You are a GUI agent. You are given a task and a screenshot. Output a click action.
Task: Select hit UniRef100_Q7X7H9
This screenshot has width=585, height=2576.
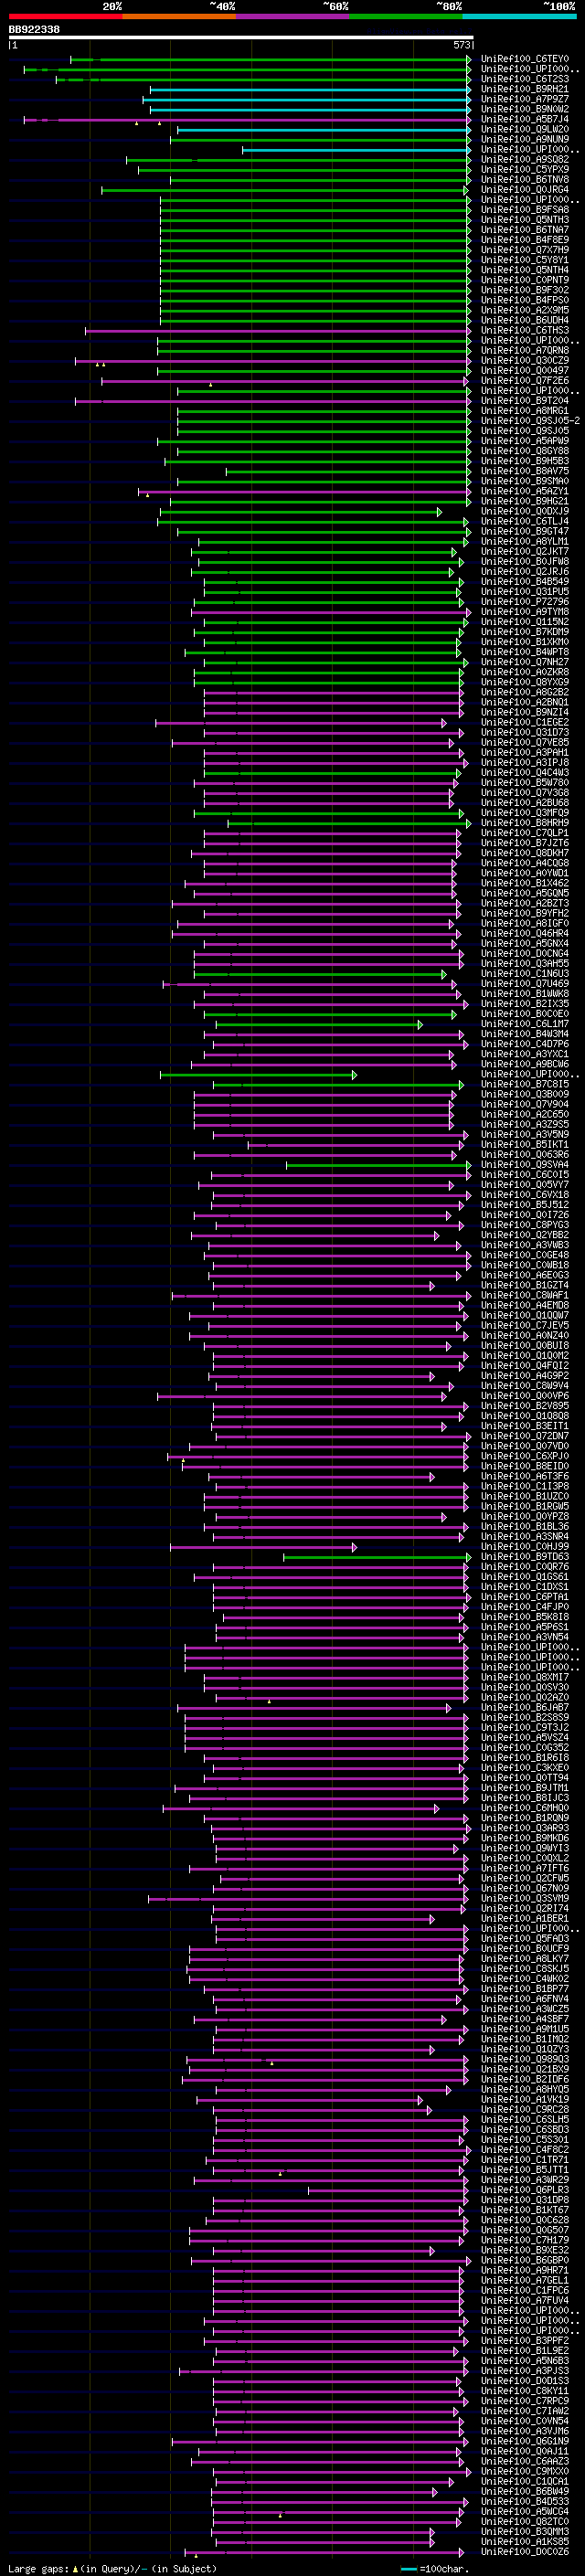[x=525, y=250]
